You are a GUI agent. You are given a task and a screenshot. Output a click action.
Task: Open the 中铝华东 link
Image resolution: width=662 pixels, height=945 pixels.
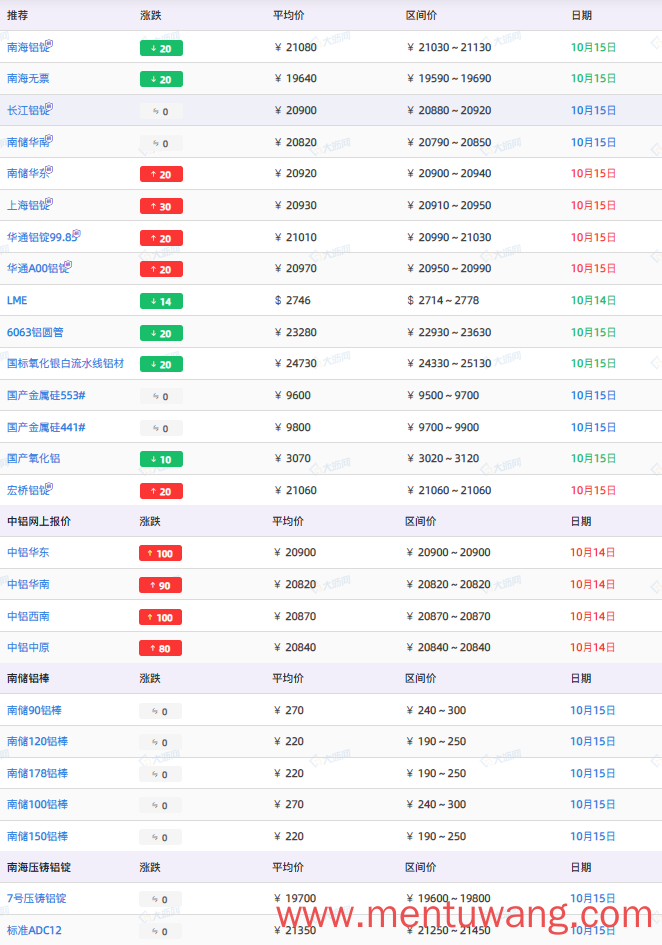28,552
